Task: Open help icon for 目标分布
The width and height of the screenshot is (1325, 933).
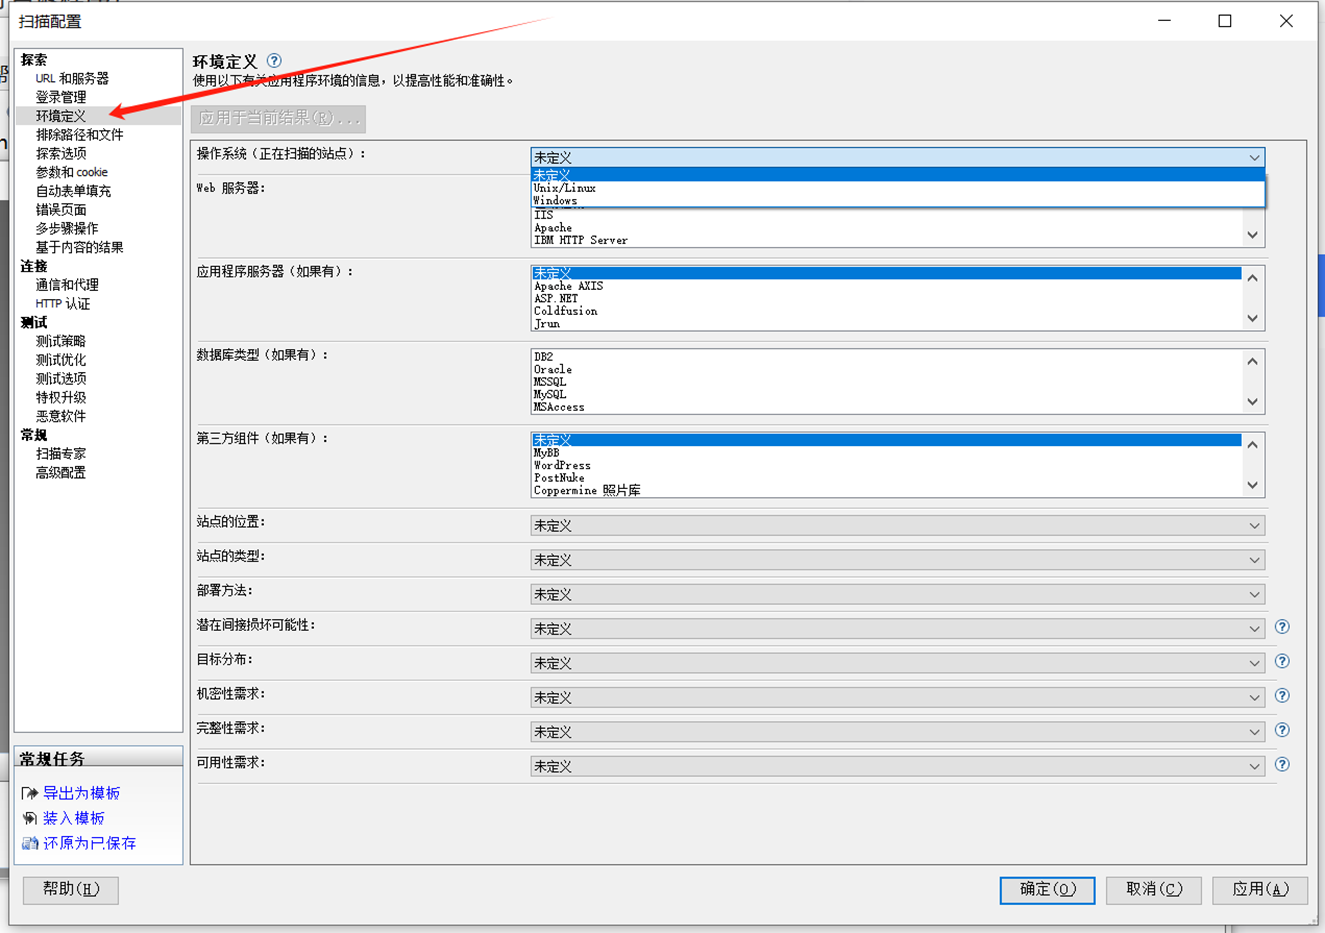Action: (1282, 661)
